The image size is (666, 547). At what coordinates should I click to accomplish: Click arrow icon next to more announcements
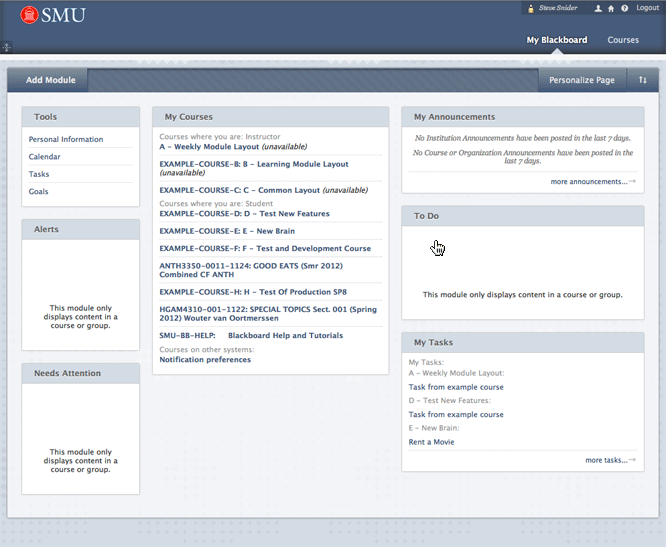coord(633,182)
